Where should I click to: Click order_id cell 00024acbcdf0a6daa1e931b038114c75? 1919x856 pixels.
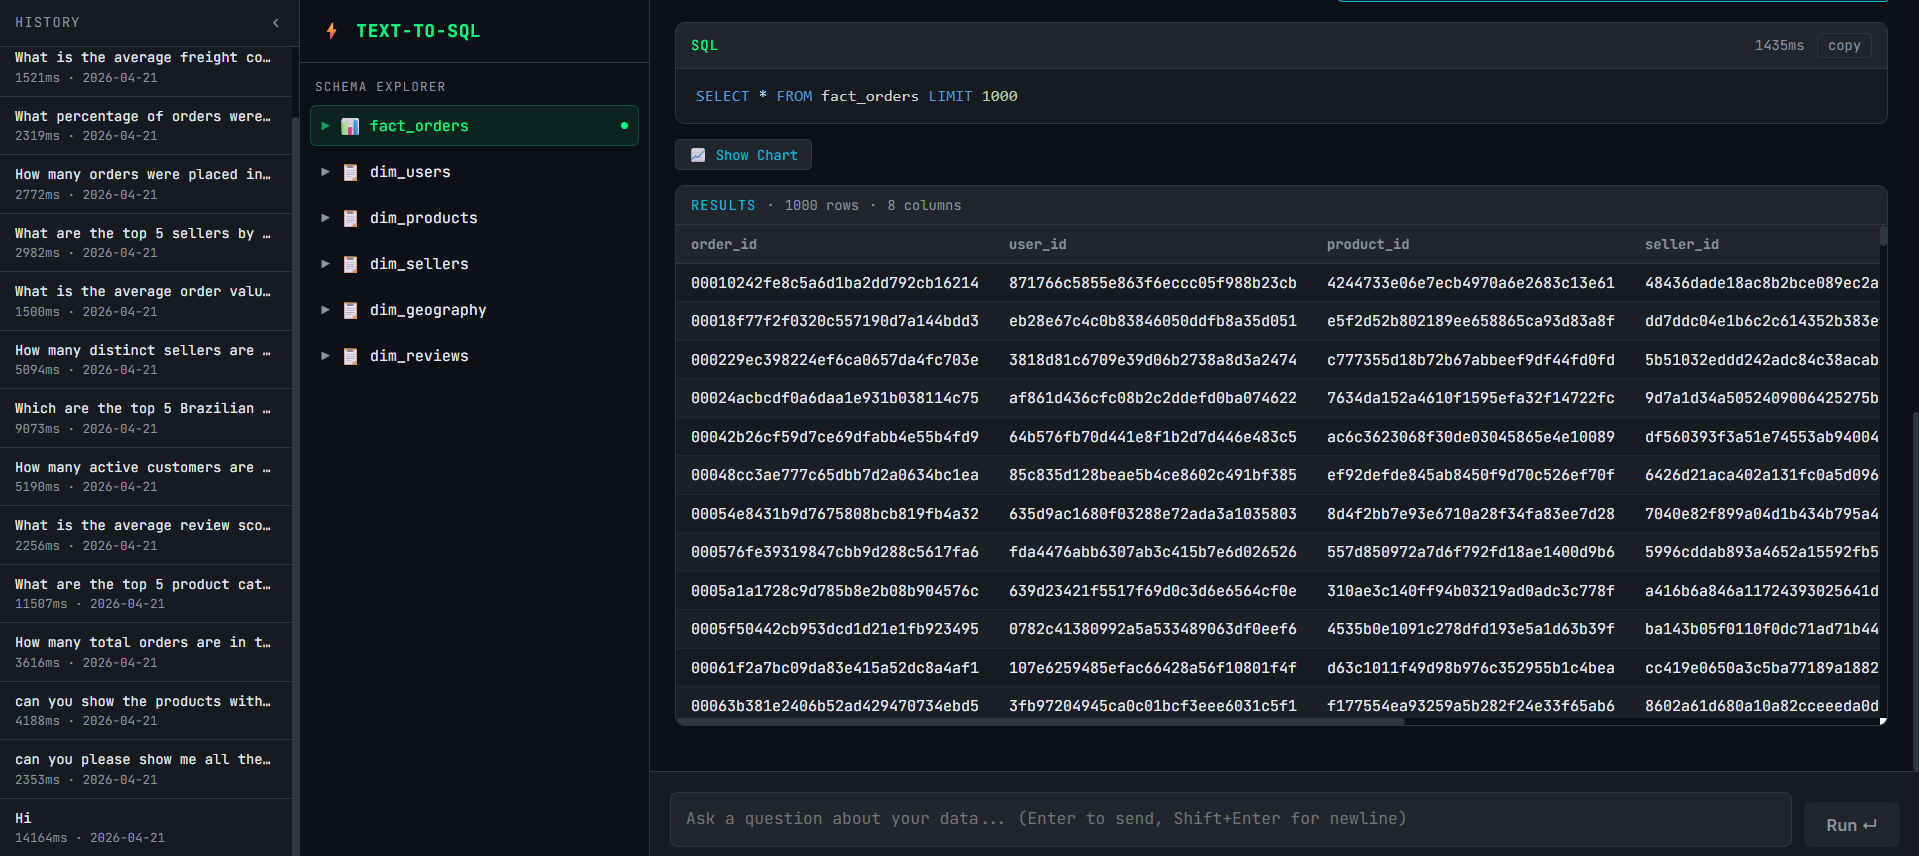(x=835, y=398)
